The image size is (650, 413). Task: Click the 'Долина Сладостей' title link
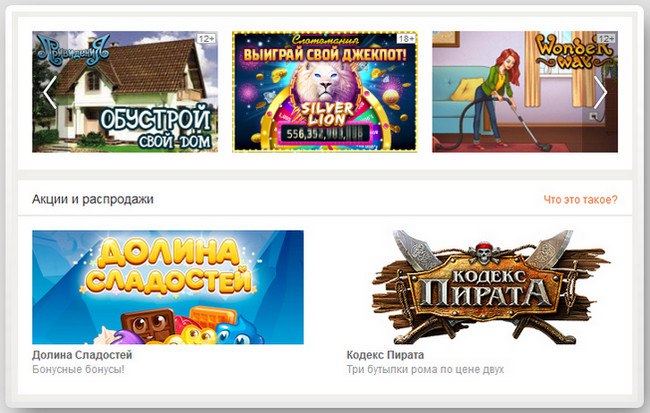pyautogui.click(x=82, y=355)
